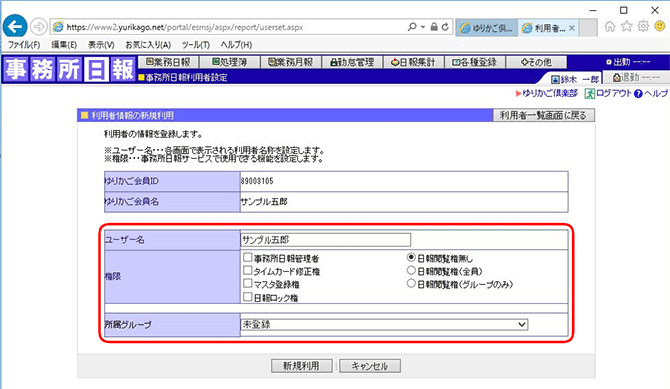This screenshot has height=389, width=670.
Task: Open address bar search magnifier
Action: pos(411,27)
